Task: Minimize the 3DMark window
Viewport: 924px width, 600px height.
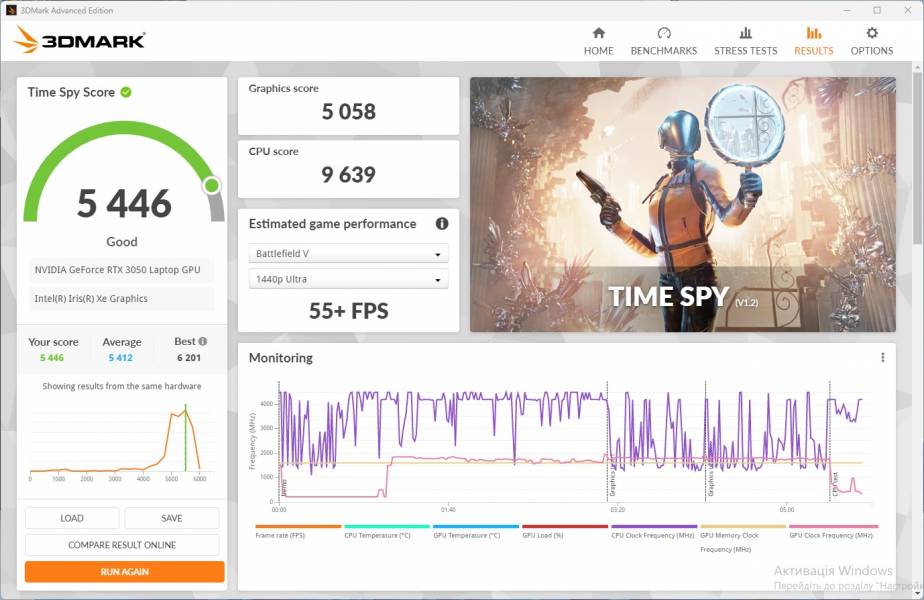Action: point(847,10)
